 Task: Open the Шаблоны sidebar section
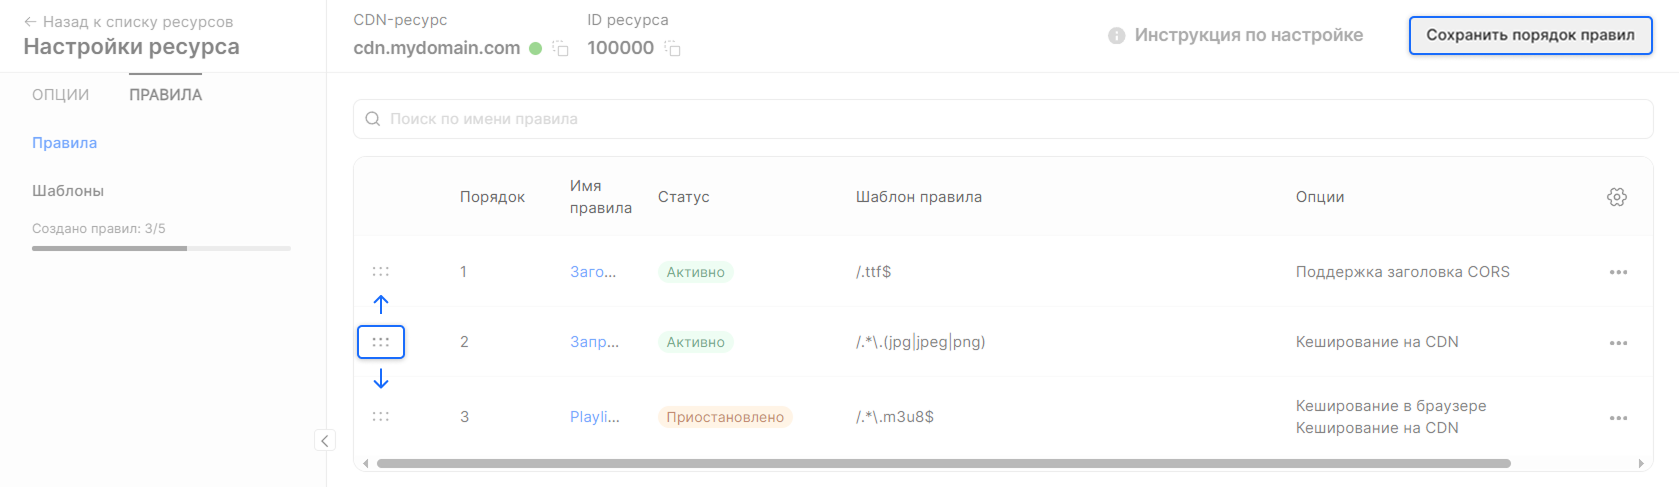(68, 191)
